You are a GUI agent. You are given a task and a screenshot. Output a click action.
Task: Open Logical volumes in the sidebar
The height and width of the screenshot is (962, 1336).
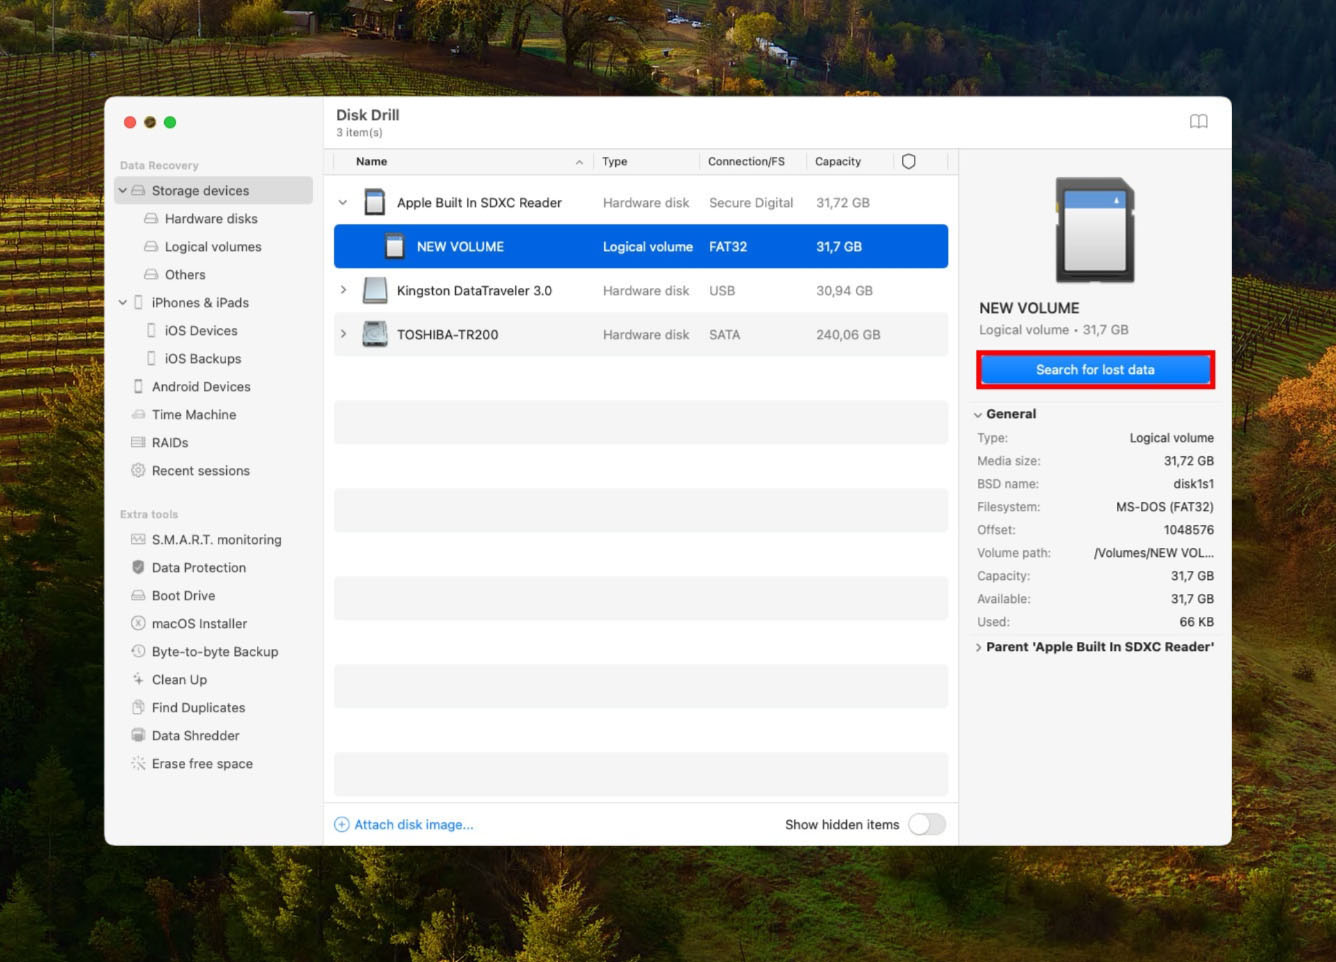point(213,247)
